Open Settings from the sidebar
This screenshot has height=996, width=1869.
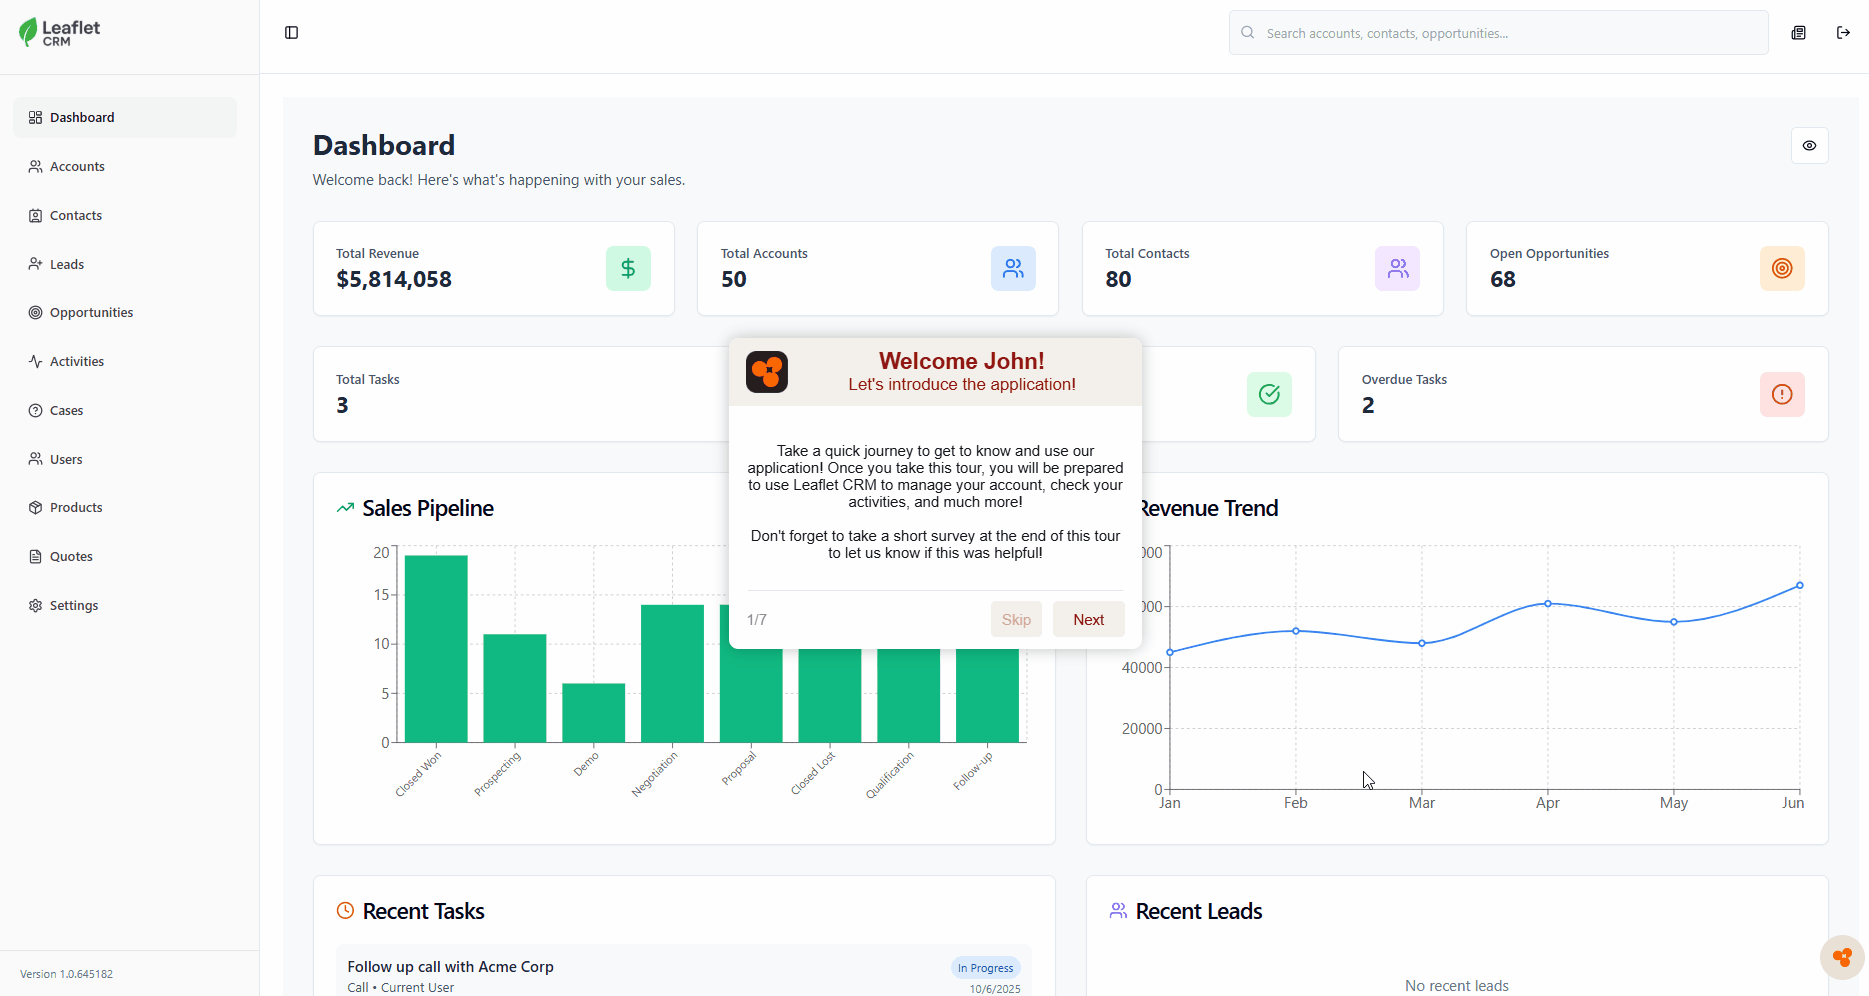coord(74,606)
